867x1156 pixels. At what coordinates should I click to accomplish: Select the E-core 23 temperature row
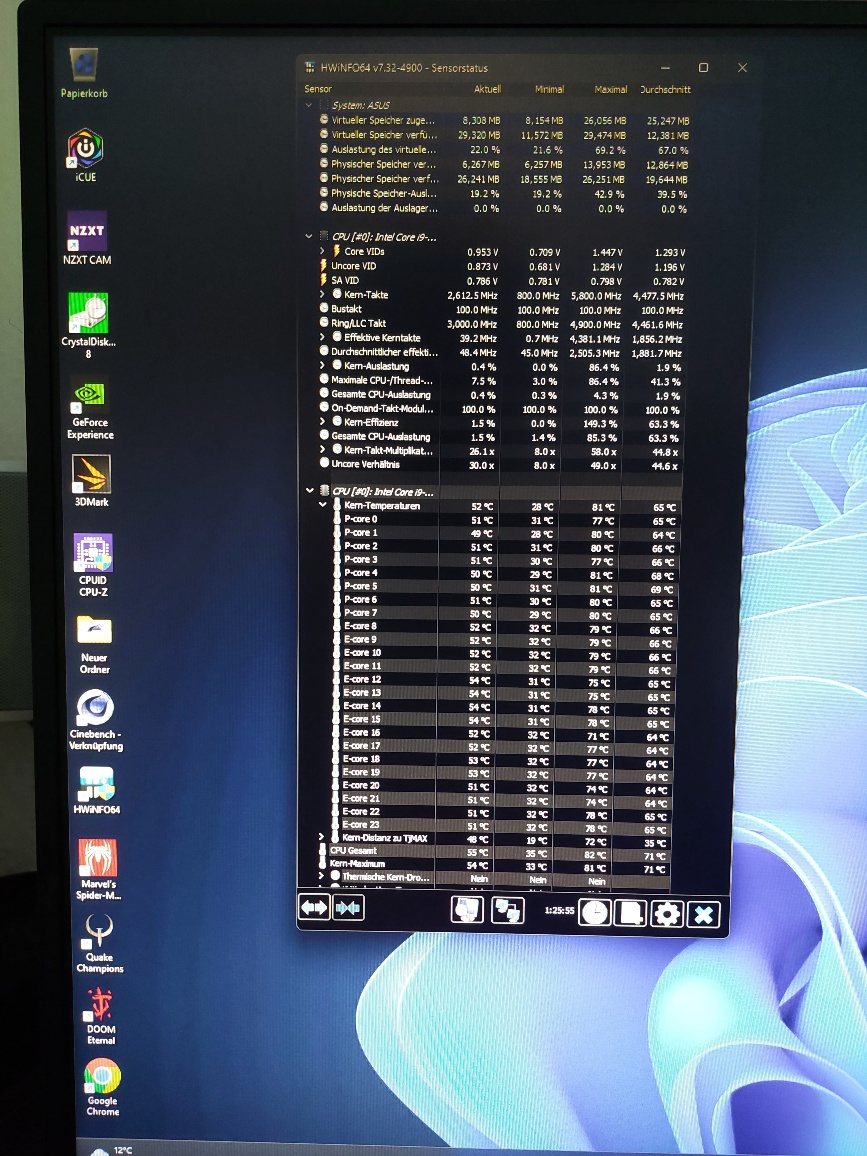point(501,826)
